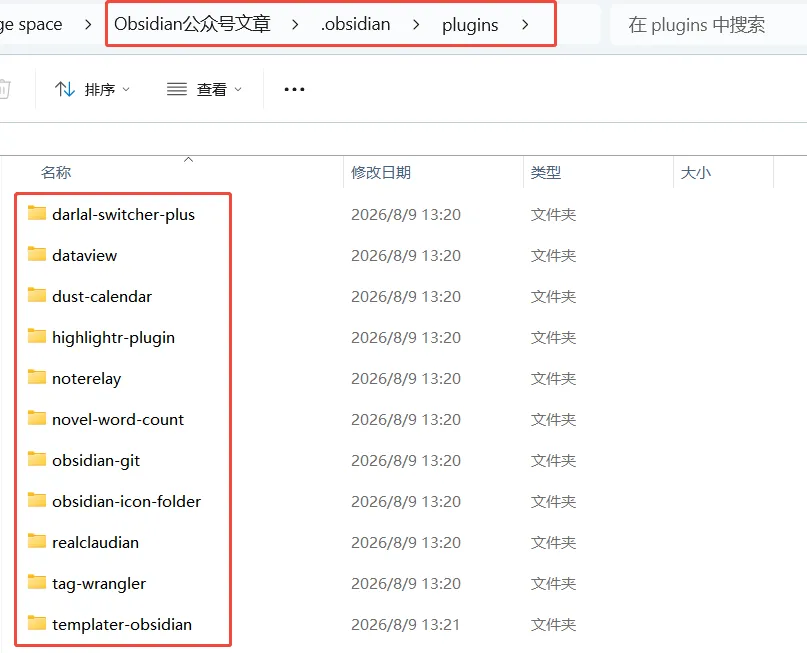Click the modified date of dataview row
Image resolution: width=807 pixels, height=653 pixels.
406,255
